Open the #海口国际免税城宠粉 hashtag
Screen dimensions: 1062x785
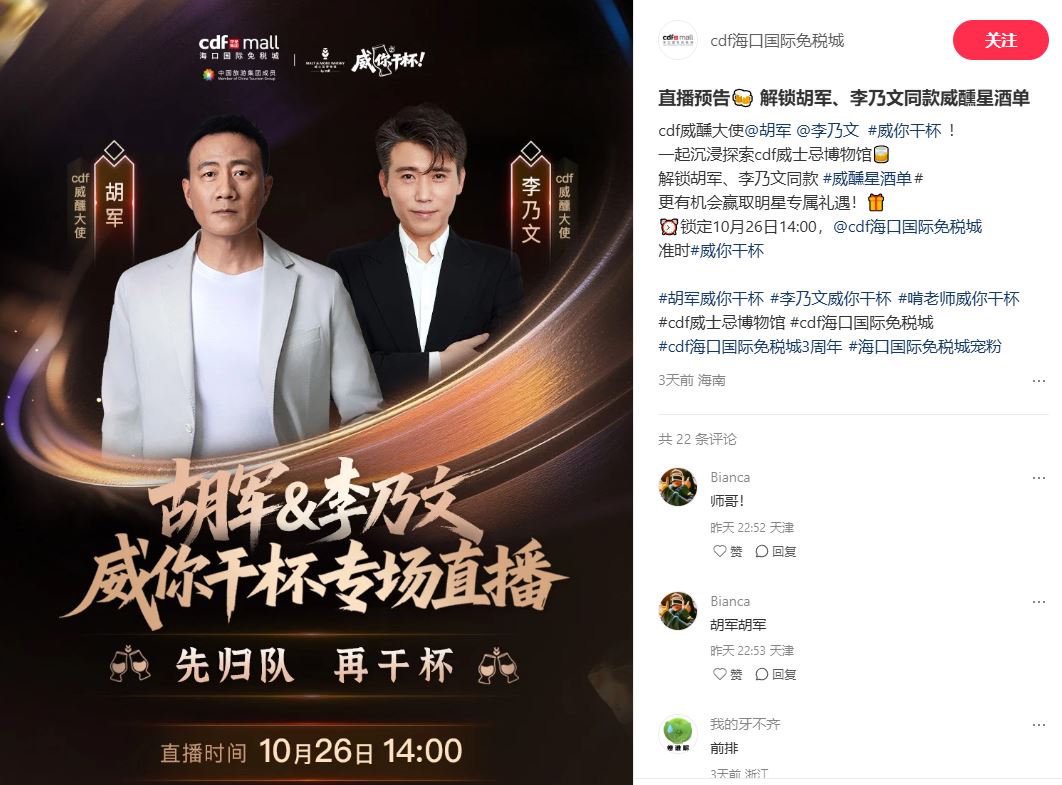point(925,347)
